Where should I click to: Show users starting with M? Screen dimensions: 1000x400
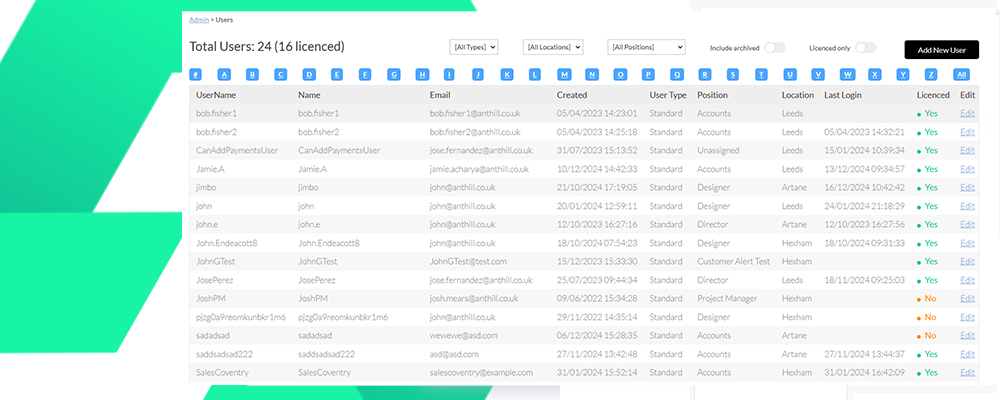pyautogui.click(x=564, y=75)
